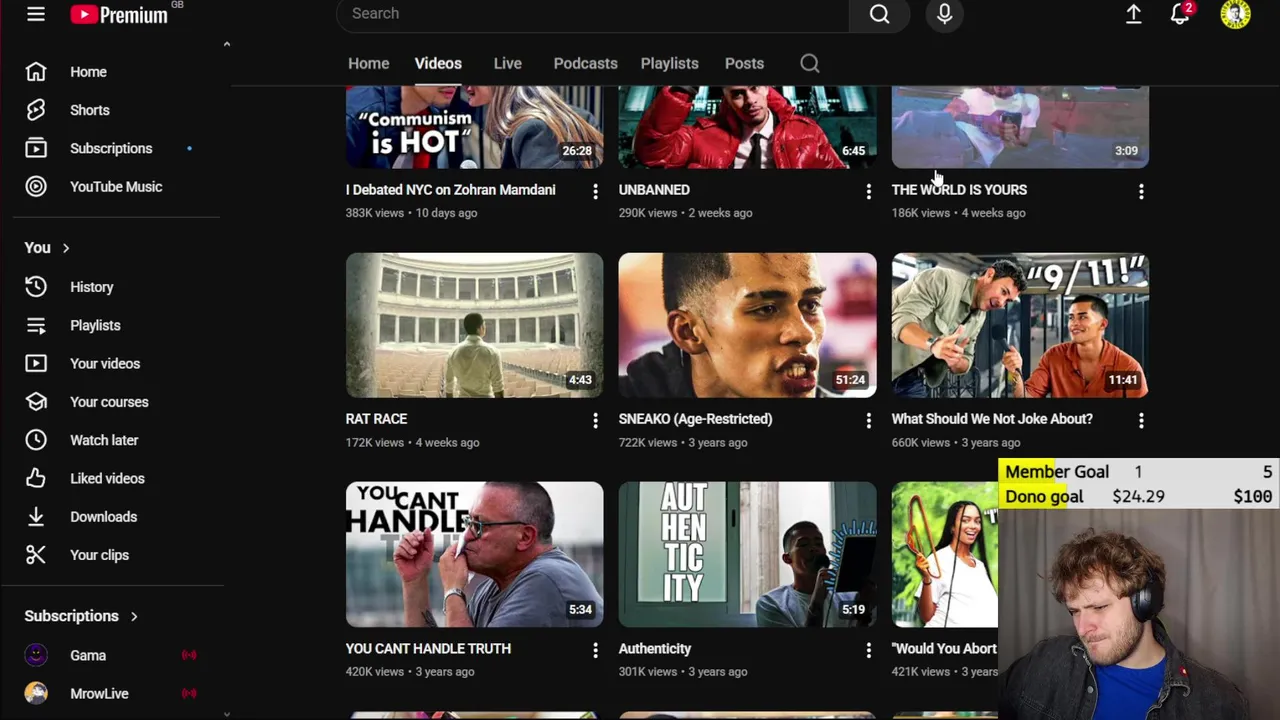
Task: Click the channel search icon
Action: point(810,63)
